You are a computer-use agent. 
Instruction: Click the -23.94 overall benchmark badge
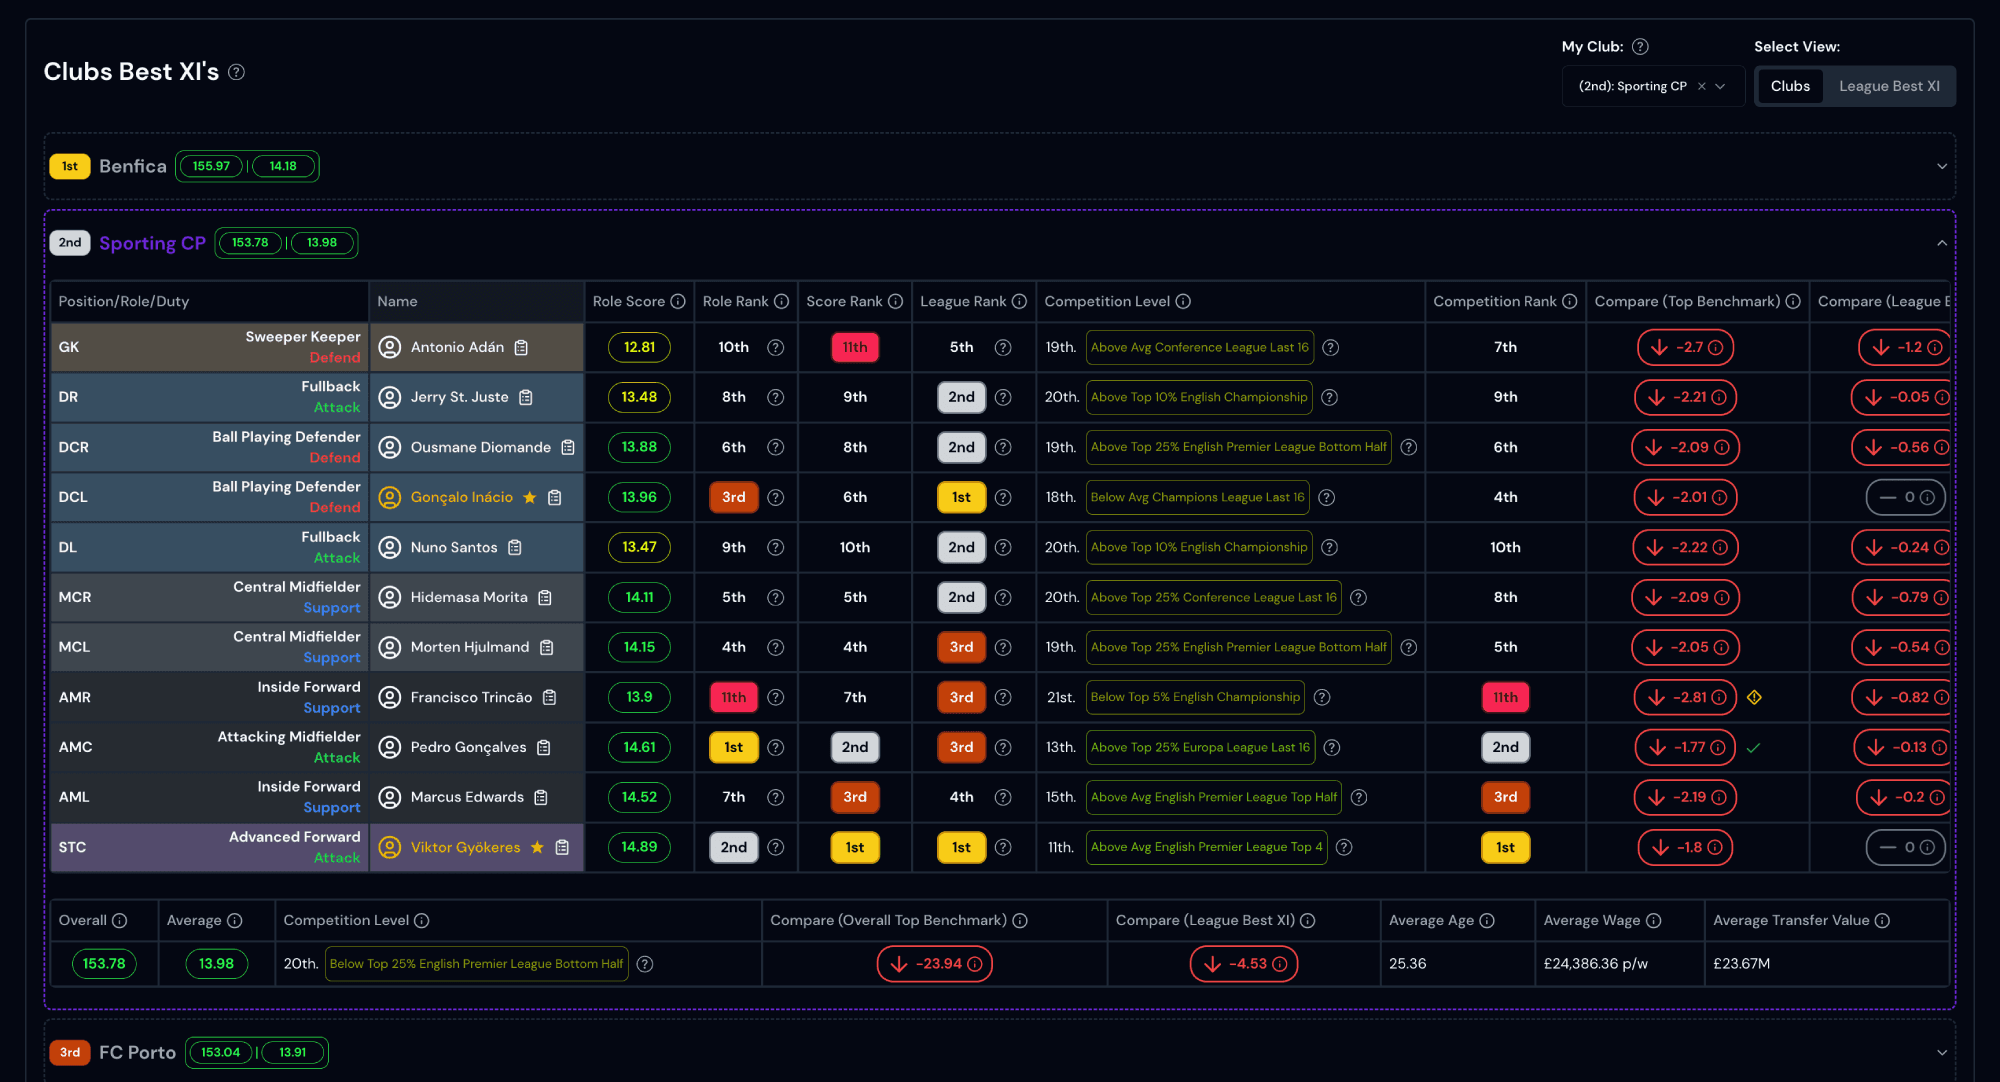tap(935, 964)
